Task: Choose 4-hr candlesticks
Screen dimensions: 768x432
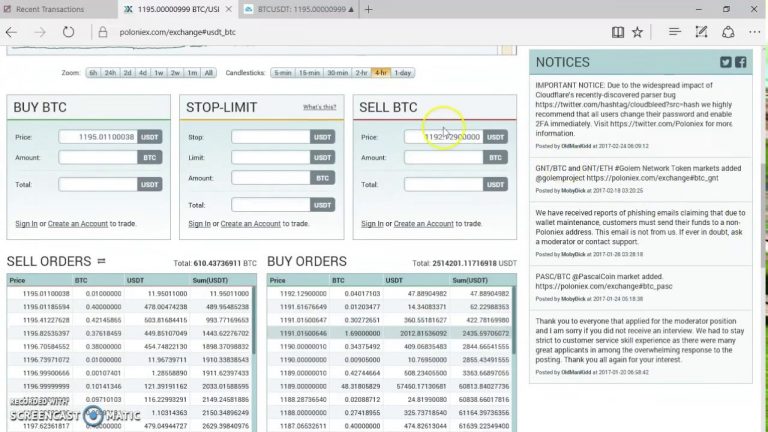Action: [381, 72]
